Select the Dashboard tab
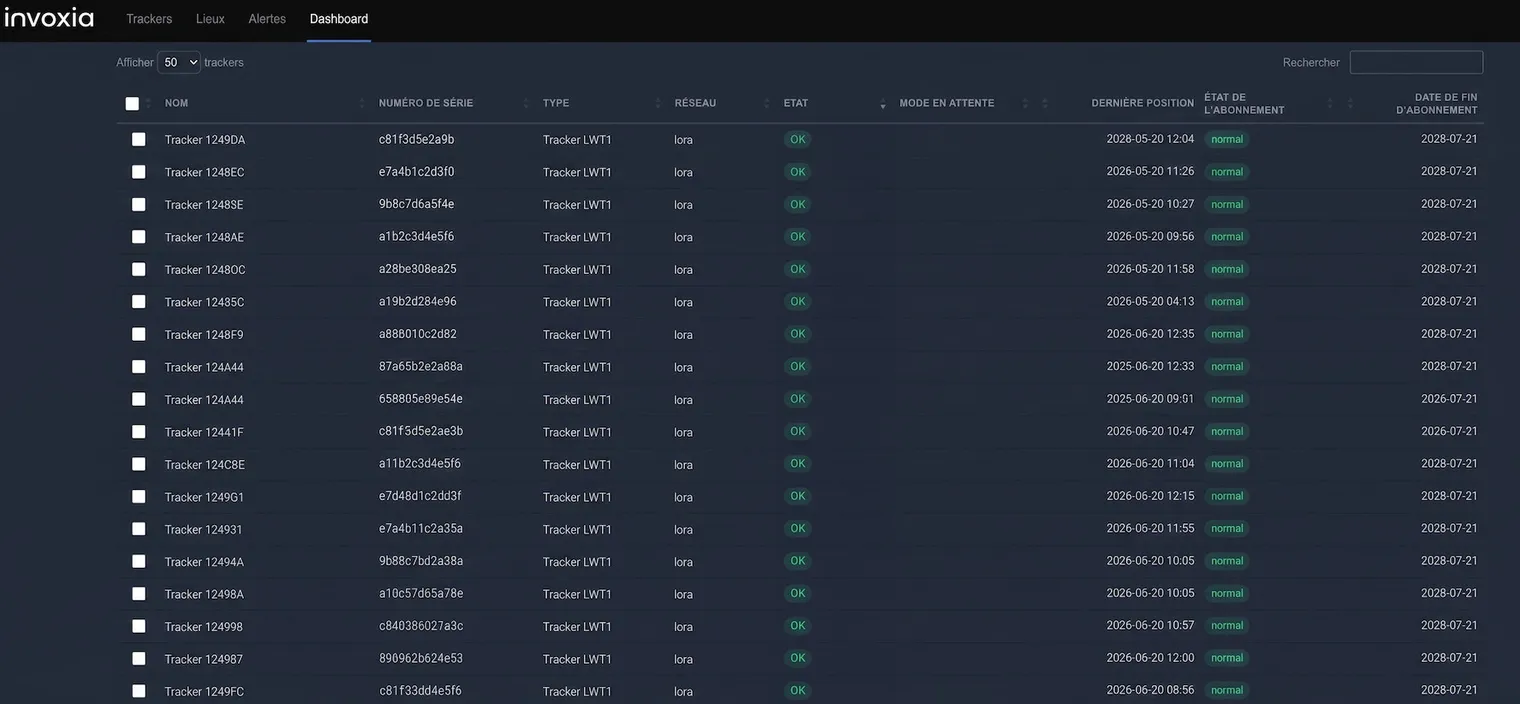This screenshot has height=704, width=1520. pos(339,19)
